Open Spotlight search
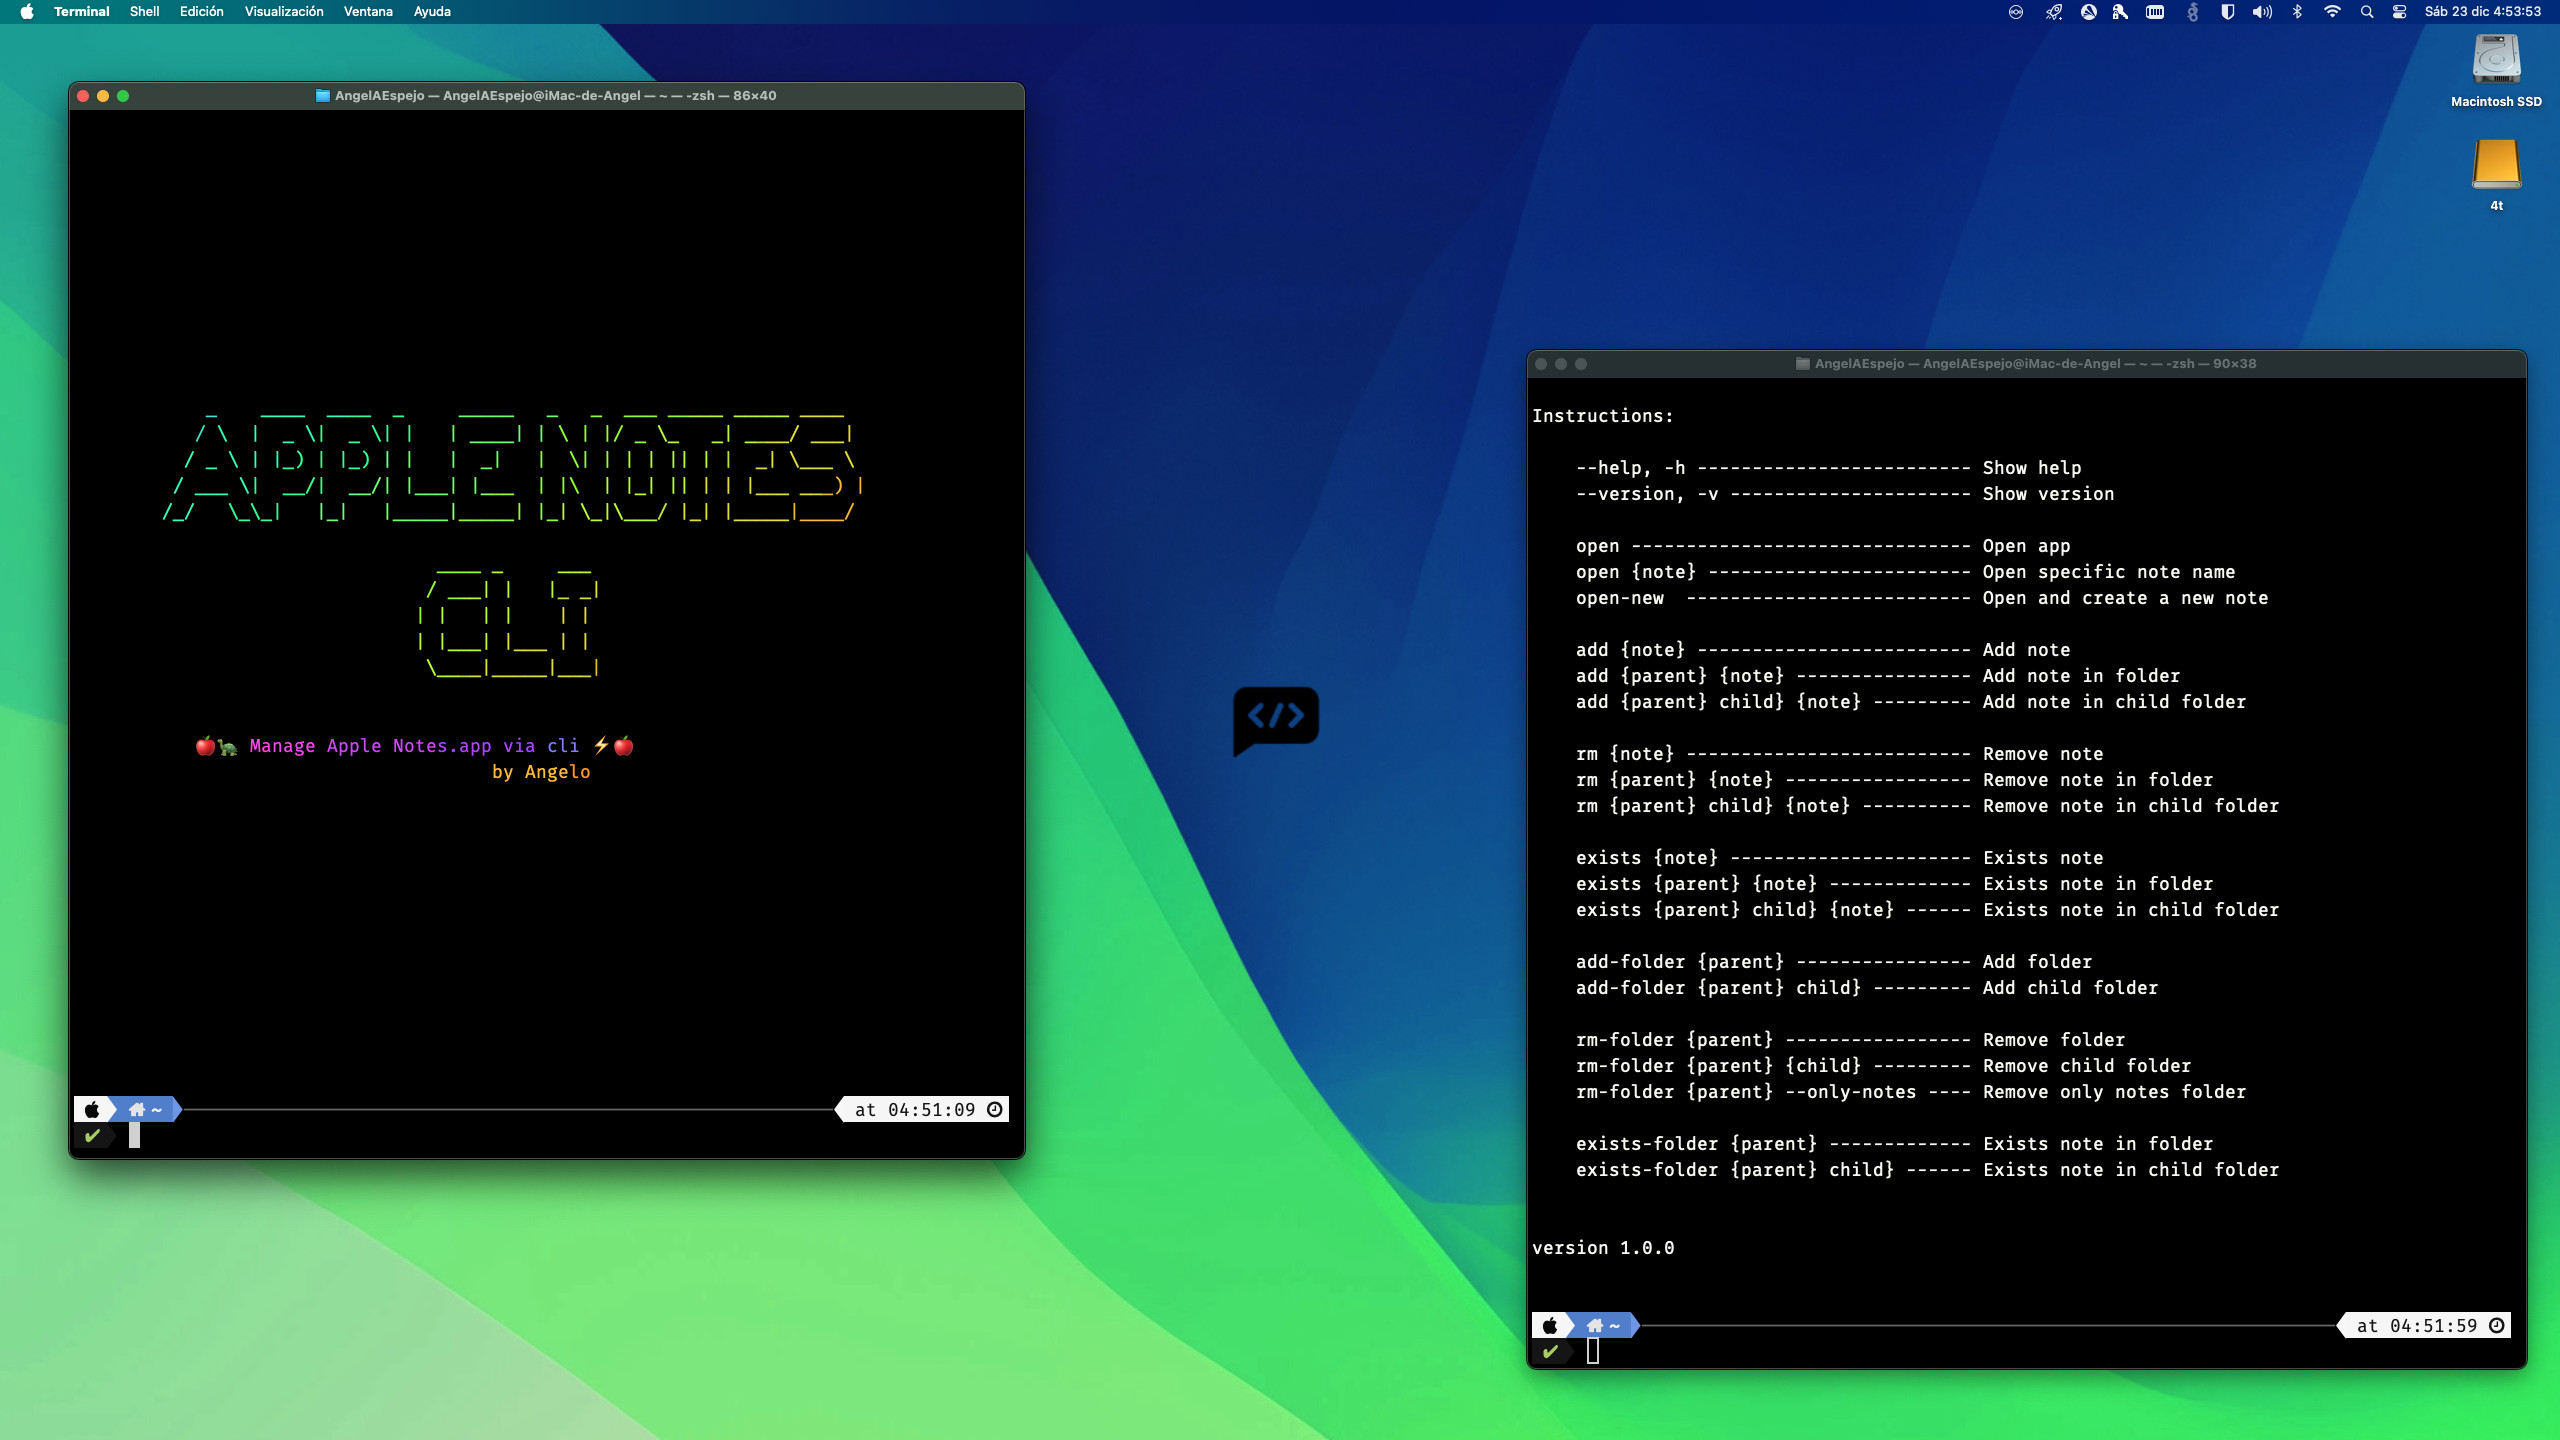Viewport: 2560px width, 1440px height. (x=2367, y=12)
